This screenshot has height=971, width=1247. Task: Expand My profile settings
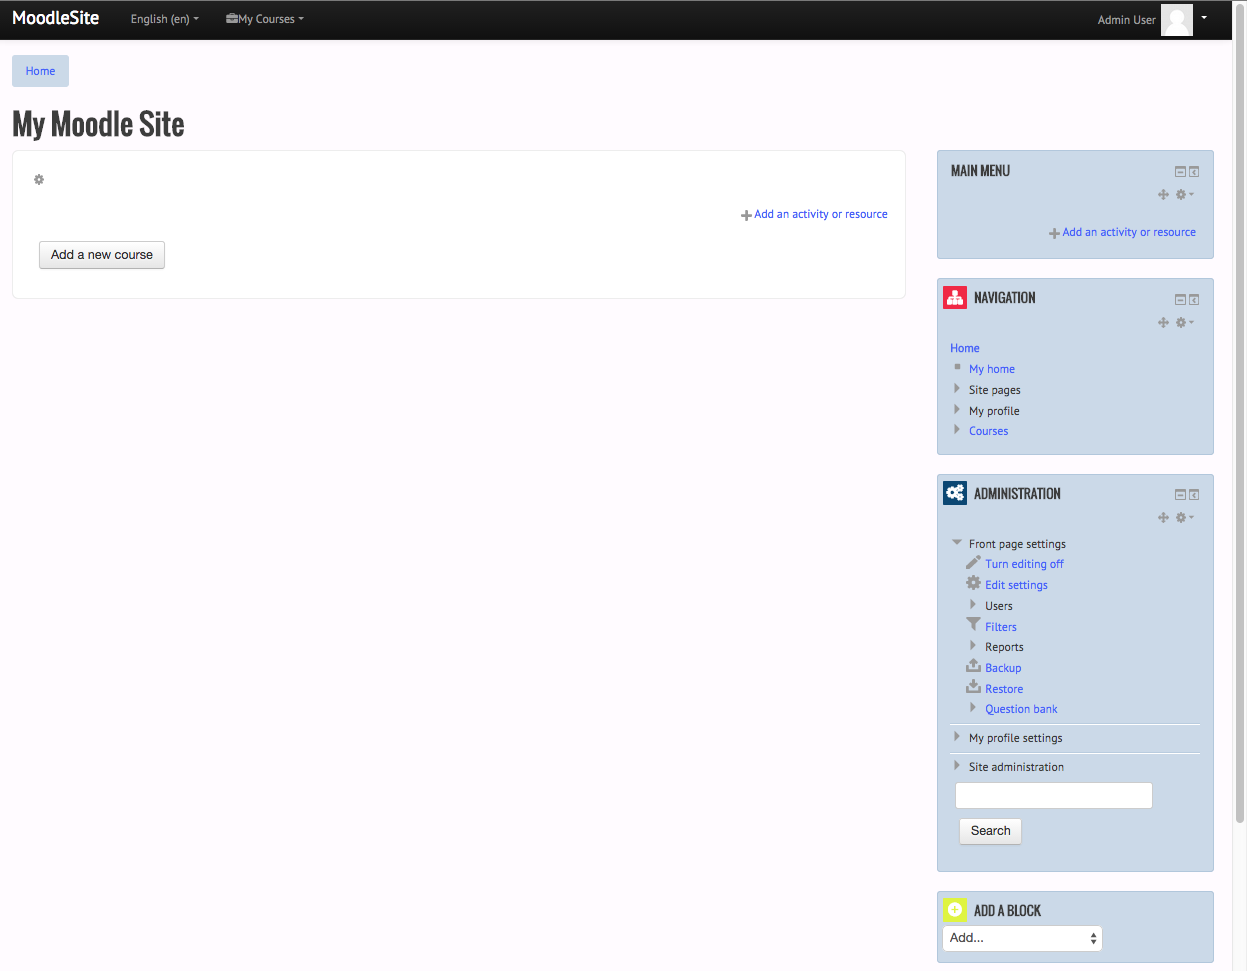point(957,737)
